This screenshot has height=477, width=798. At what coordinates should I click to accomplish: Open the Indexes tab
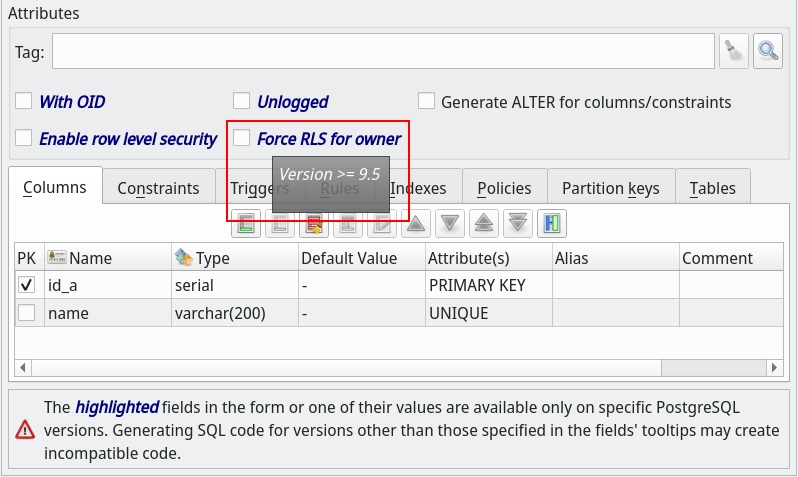click(418, 188)
